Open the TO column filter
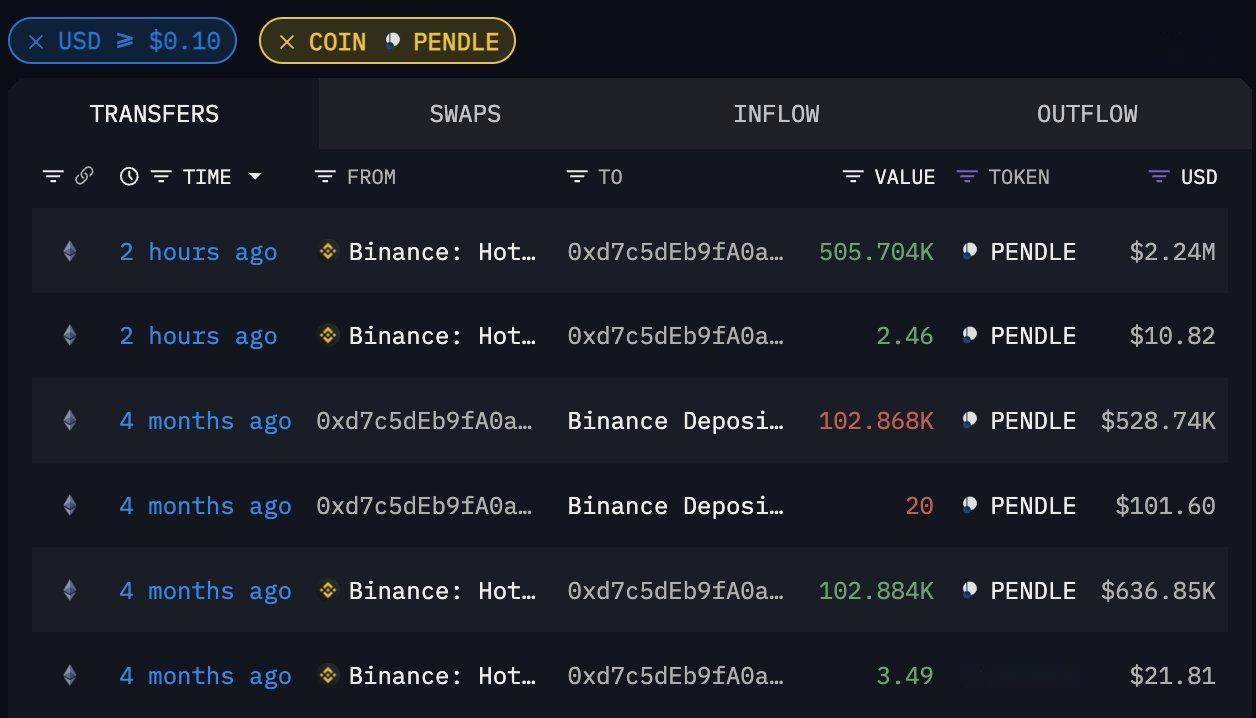 577,177
